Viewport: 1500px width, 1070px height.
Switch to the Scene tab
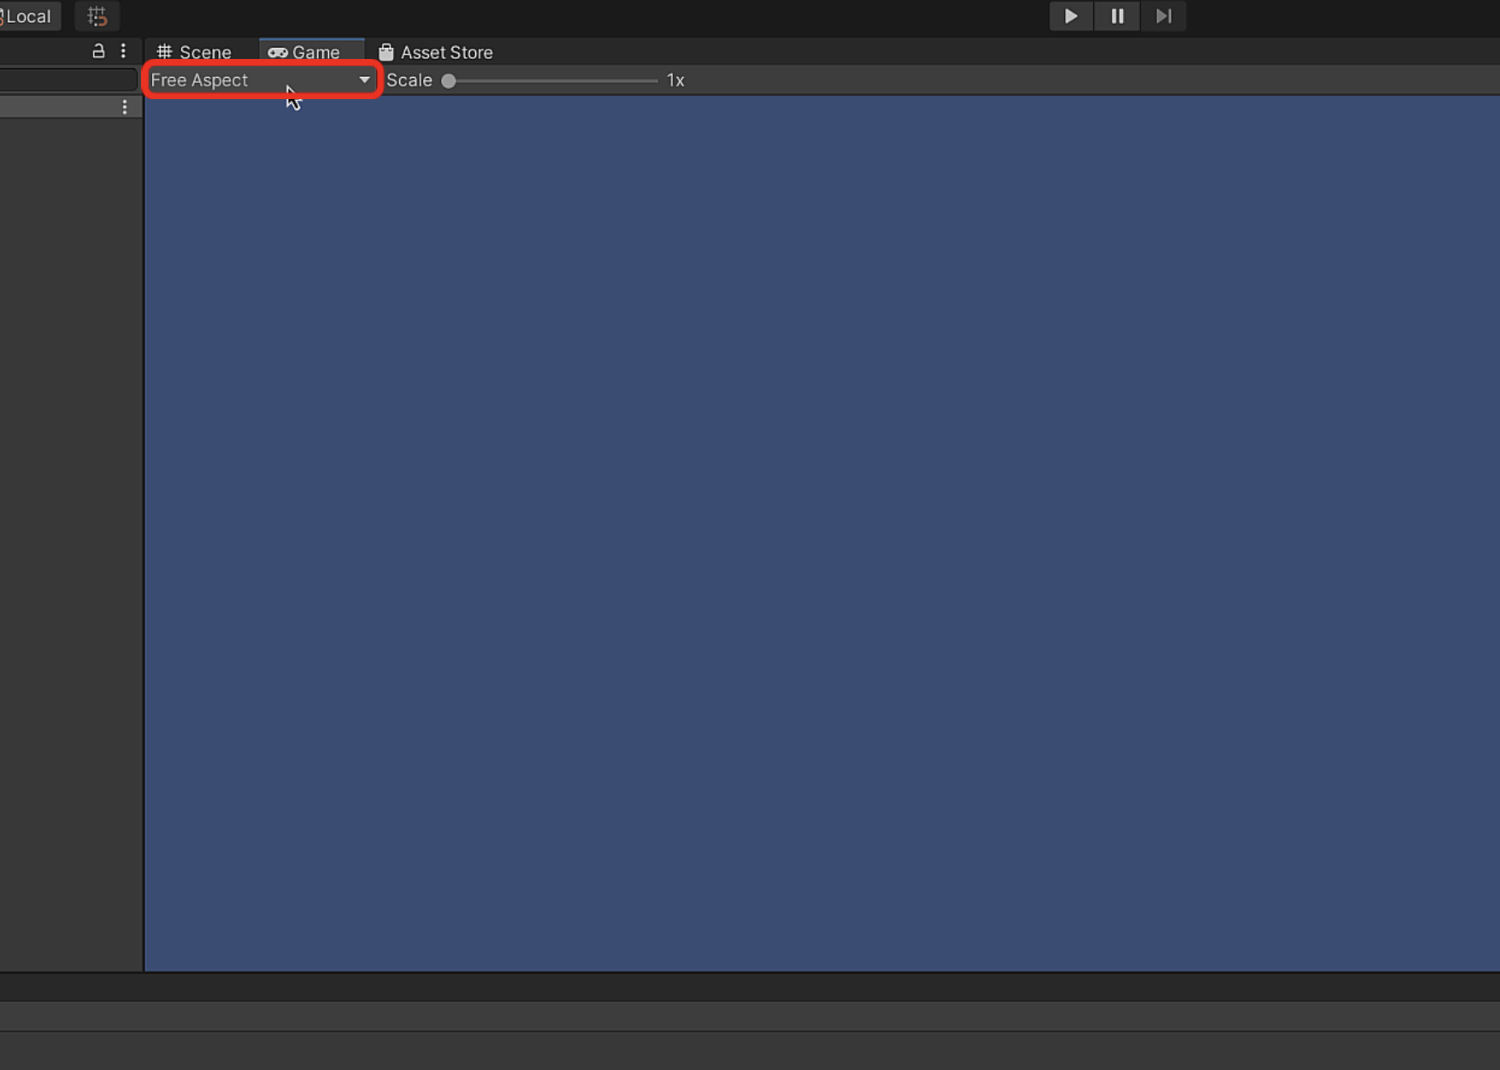[x=195, y=52]
